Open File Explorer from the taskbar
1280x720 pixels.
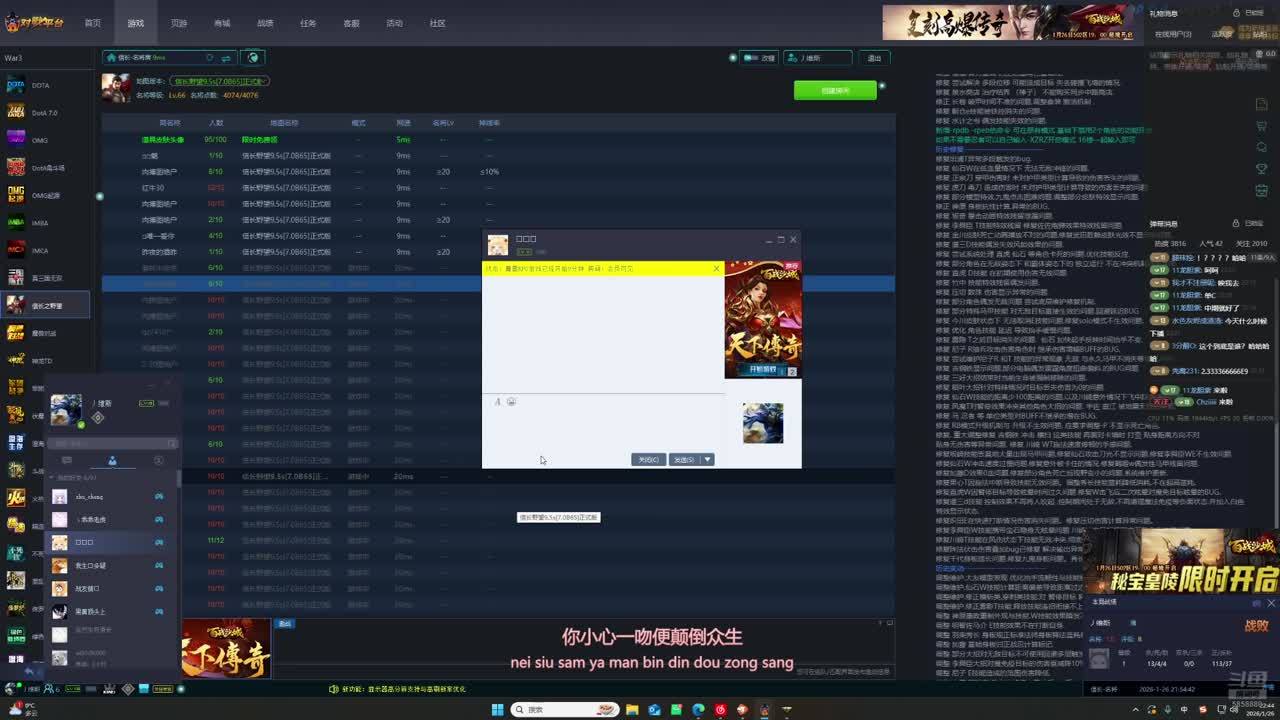click(633, 710)
